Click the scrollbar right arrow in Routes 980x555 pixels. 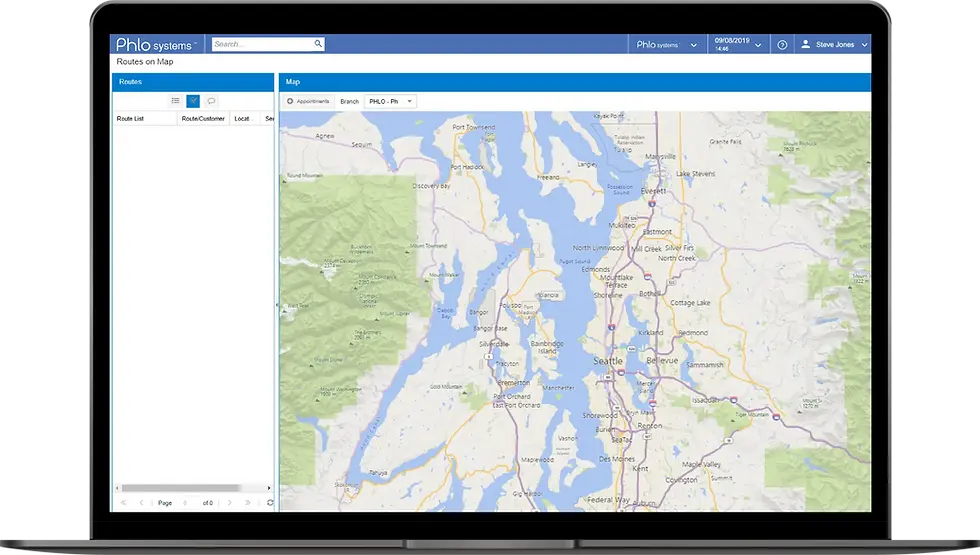(269, 488)
